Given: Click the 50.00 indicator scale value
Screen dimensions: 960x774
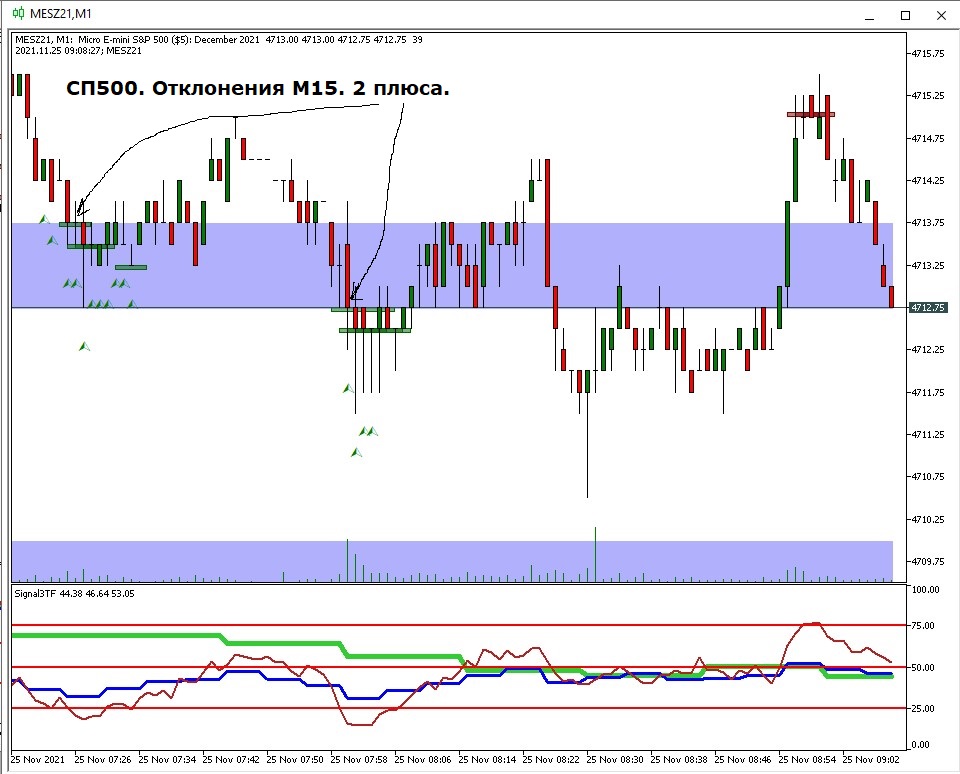Looking at the screenshot, I should click(923, 667).
